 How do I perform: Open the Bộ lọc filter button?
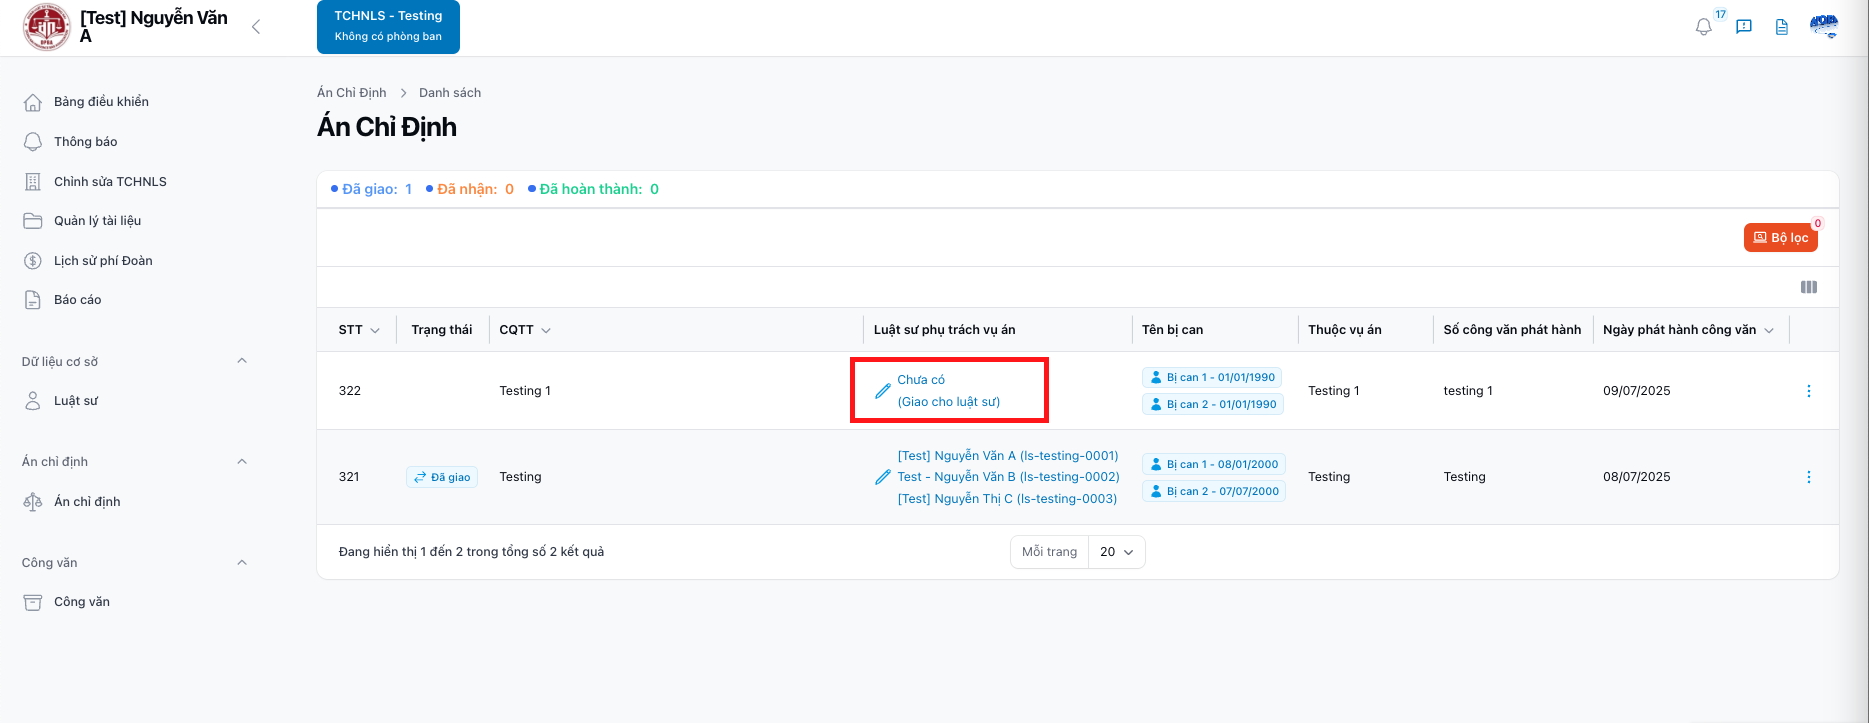pyautogui.click(x=1780, y=237)
